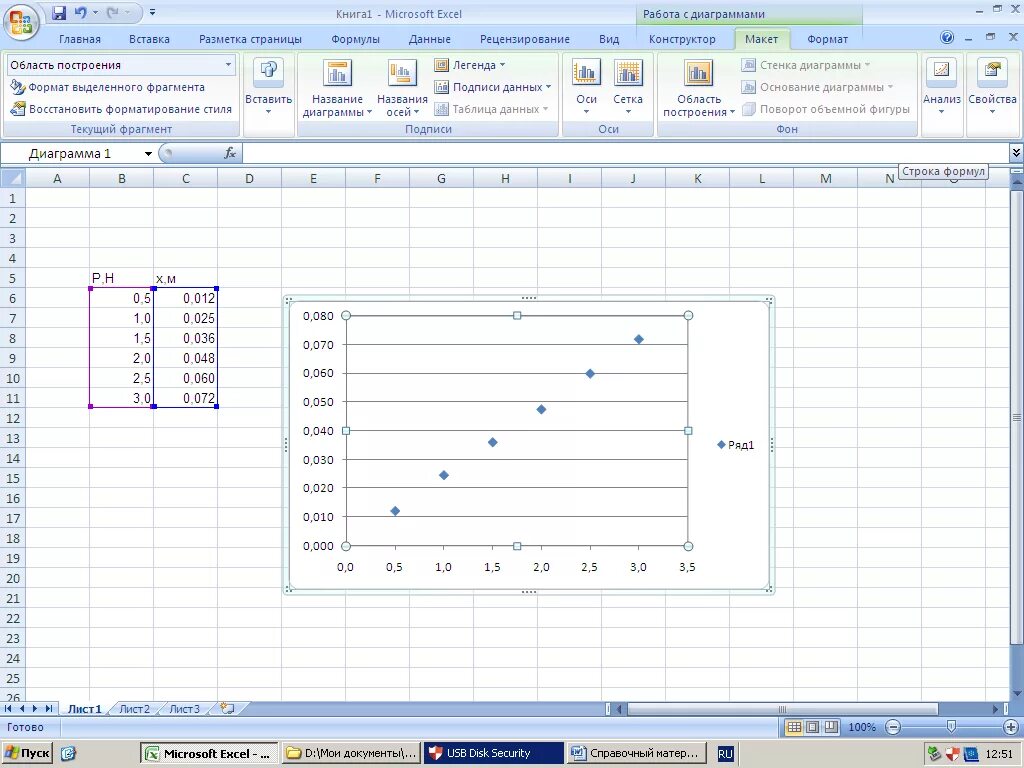Click the formula bar input field
Viewport: 1024px width, 768px height.
pos(626,153)
